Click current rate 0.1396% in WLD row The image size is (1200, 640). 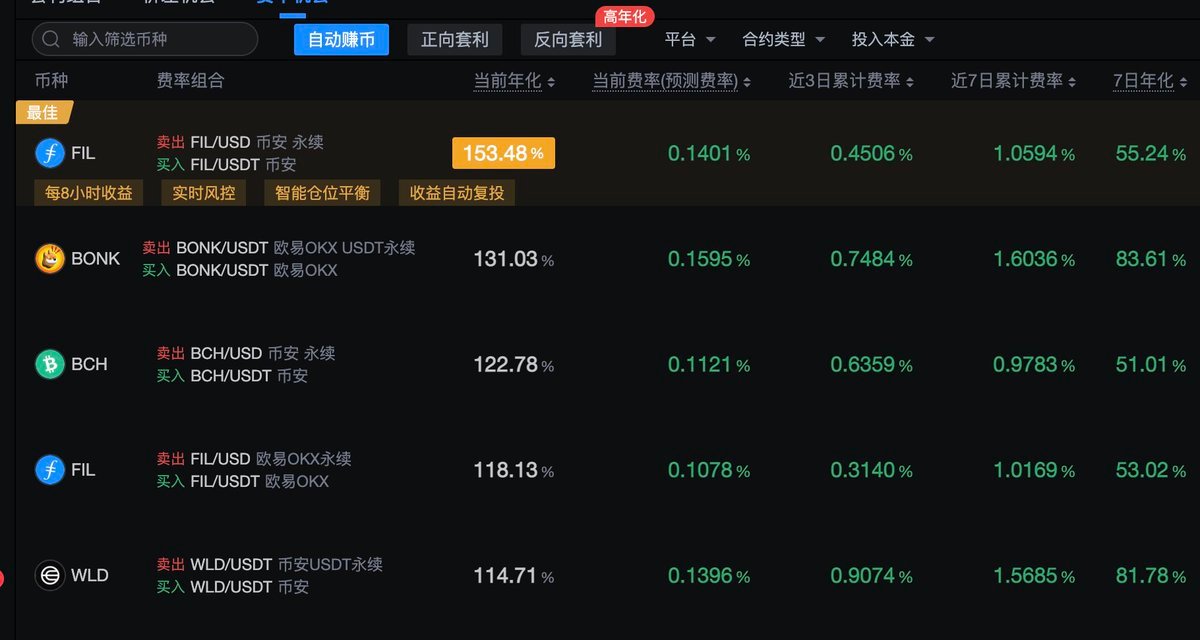coord(709,576)
